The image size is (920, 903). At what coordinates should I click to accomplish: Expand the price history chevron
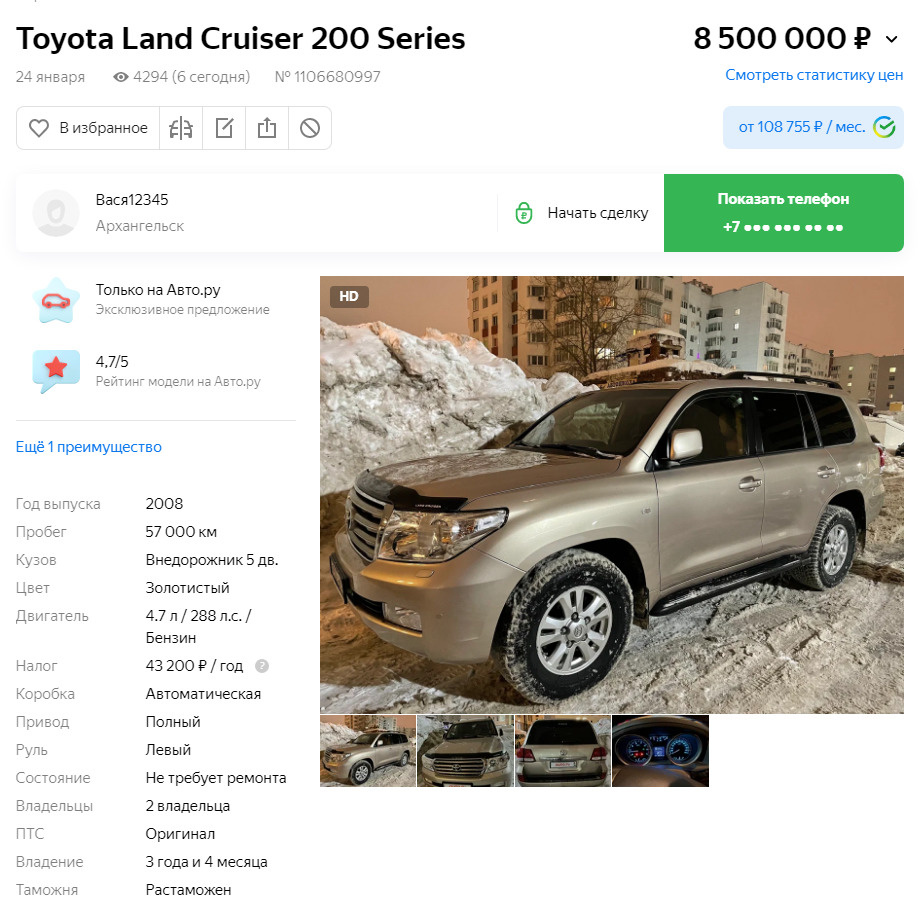click(x=891, y=39)
